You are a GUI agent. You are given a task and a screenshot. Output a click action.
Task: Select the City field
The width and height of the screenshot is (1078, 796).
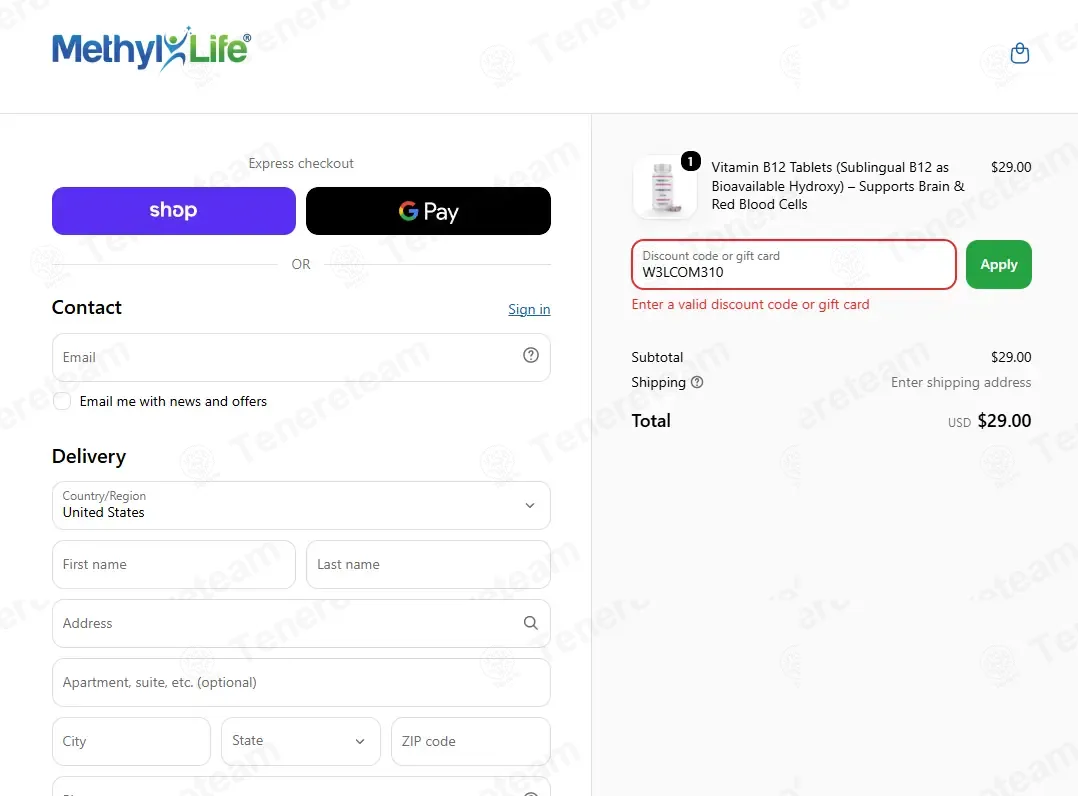(131, 741)
